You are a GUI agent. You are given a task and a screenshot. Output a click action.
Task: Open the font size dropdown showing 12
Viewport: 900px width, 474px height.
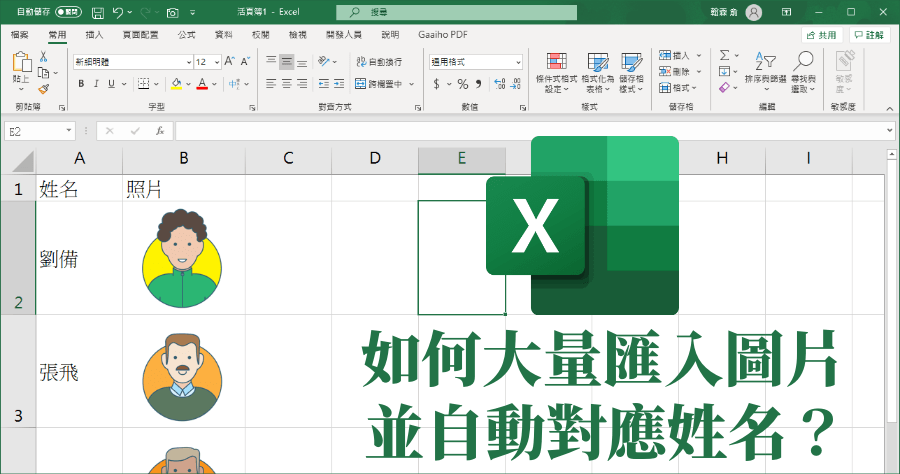pyautogui.click(x=217, y=62)
